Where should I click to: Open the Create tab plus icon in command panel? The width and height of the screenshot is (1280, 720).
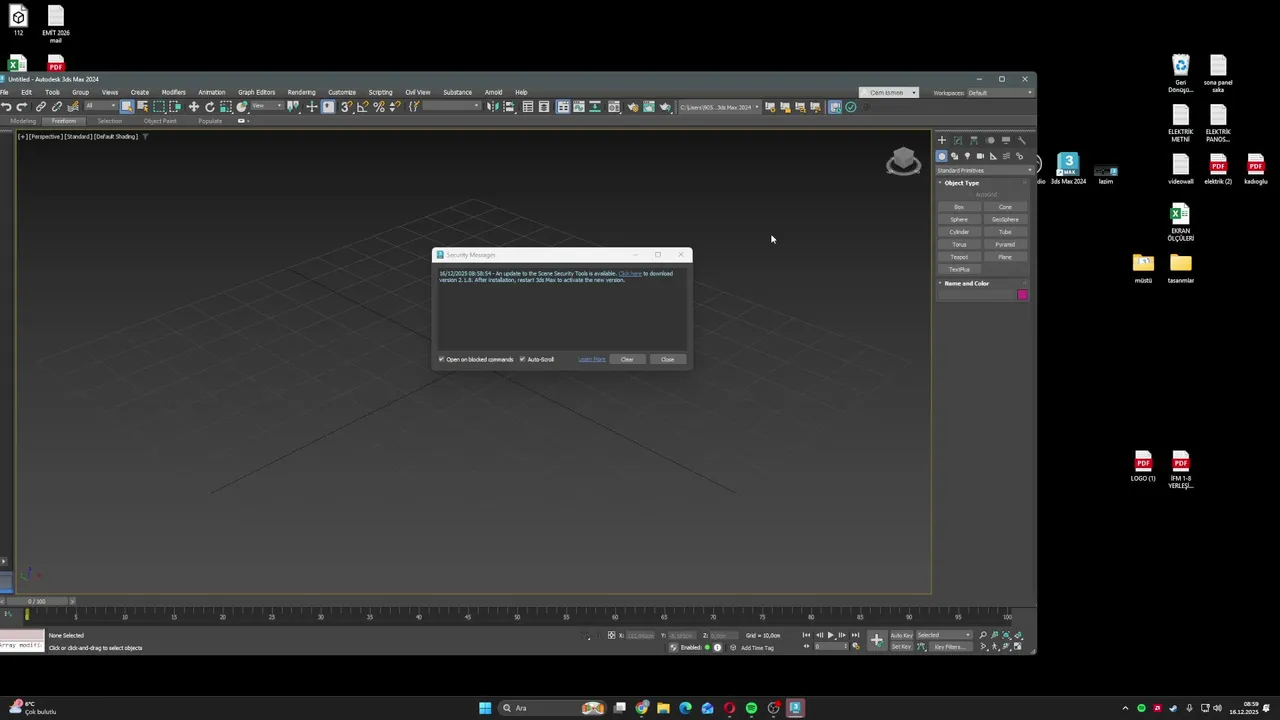pyautogui.click(x=942, y=140)
